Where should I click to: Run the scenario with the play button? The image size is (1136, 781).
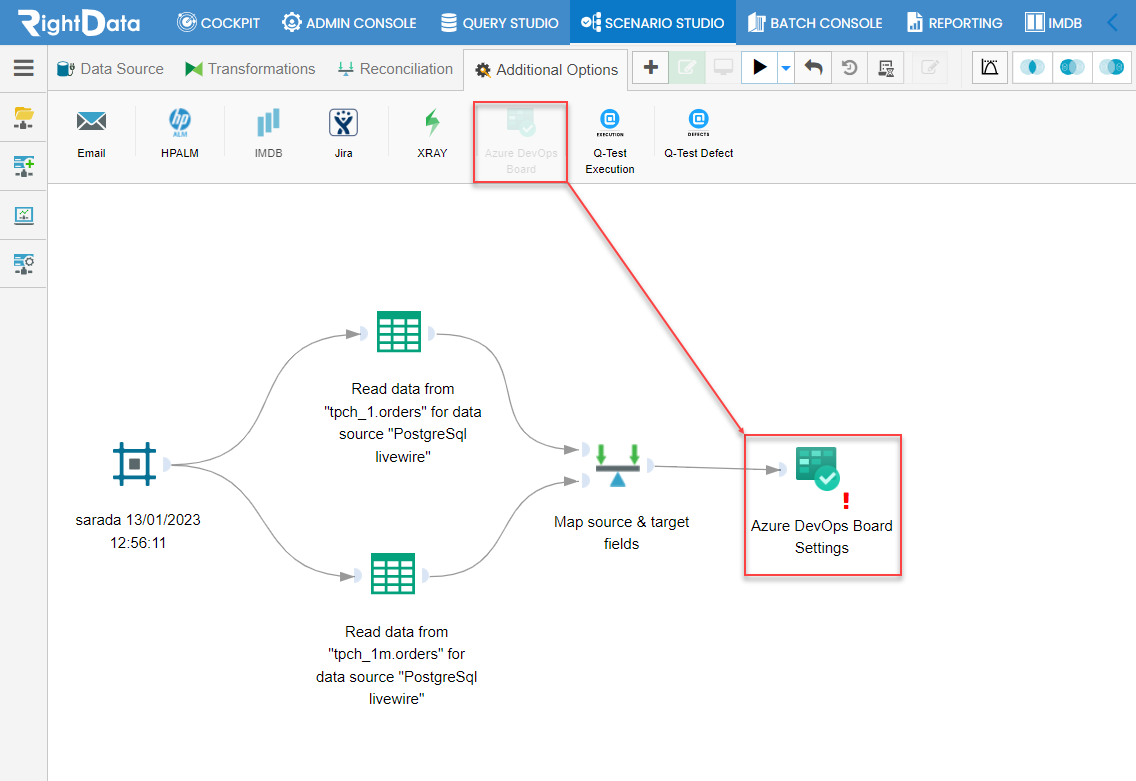[x=760, y=67]
